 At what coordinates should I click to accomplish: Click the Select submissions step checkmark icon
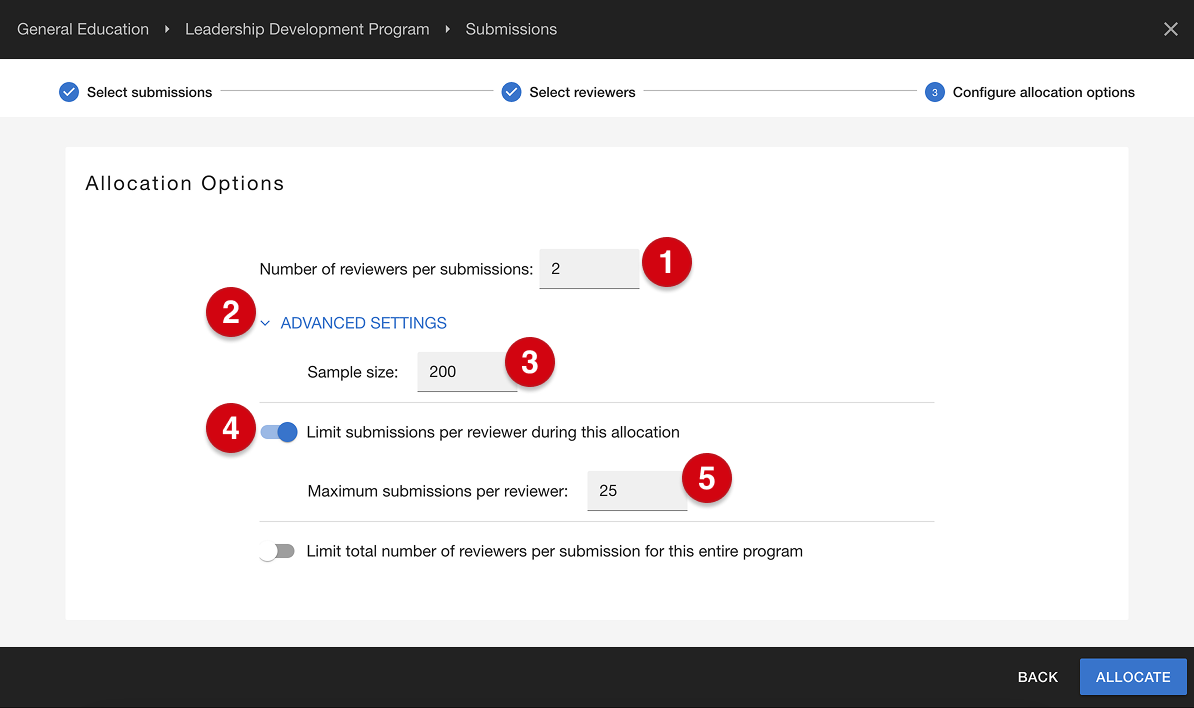(x=69, y=92)
